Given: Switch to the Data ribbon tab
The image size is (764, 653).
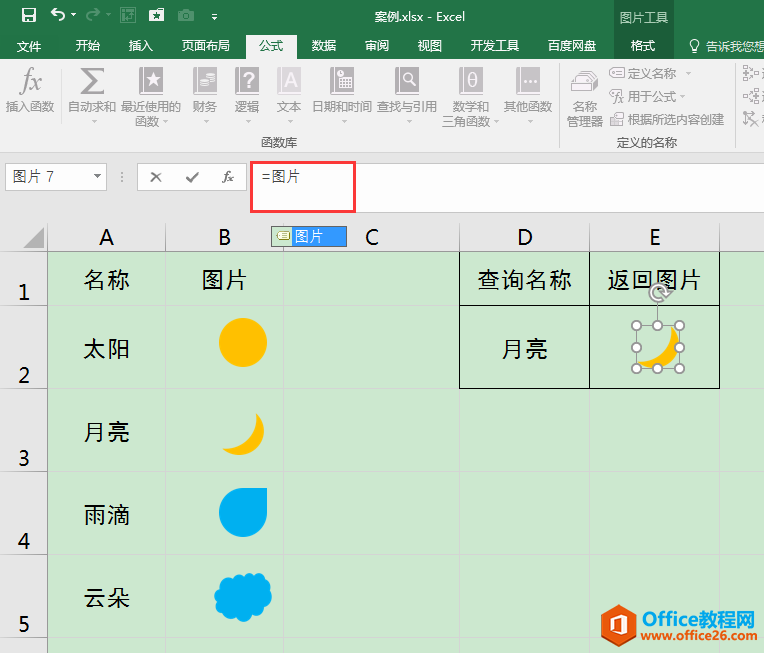Looking at the screenshot, I should (323, 46).
